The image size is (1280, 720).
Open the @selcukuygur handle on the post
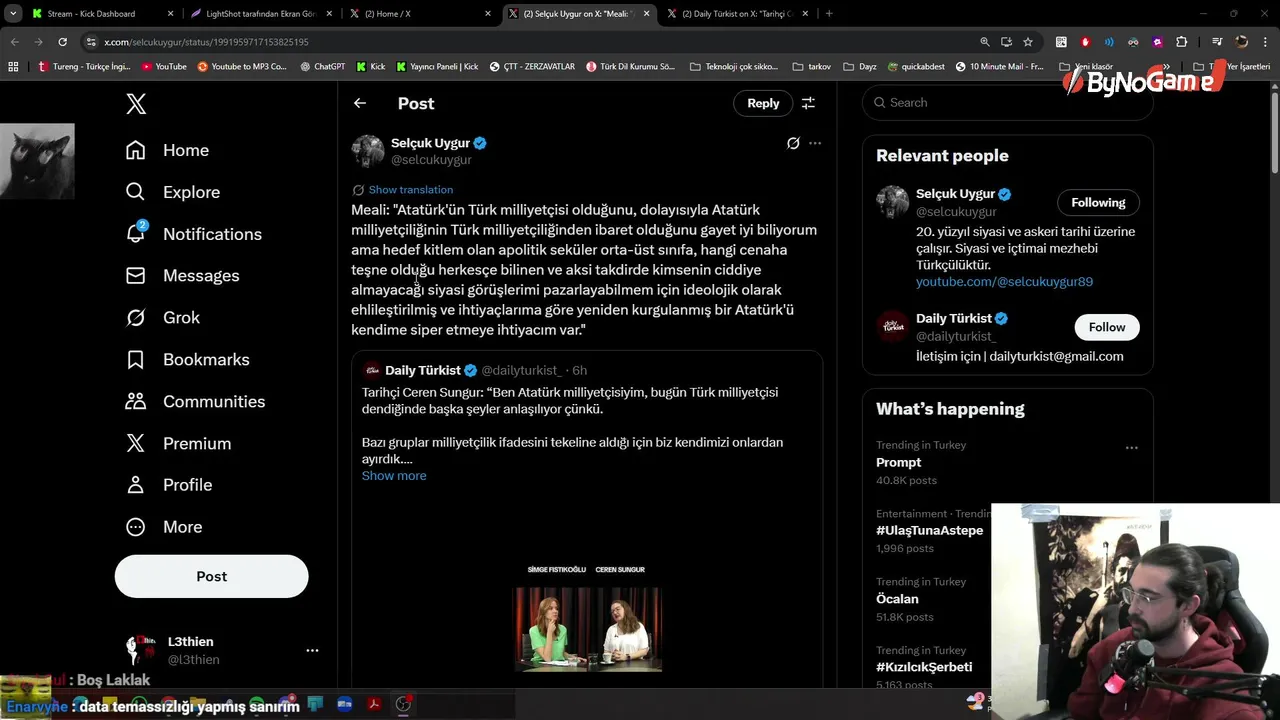pos(431,160)
